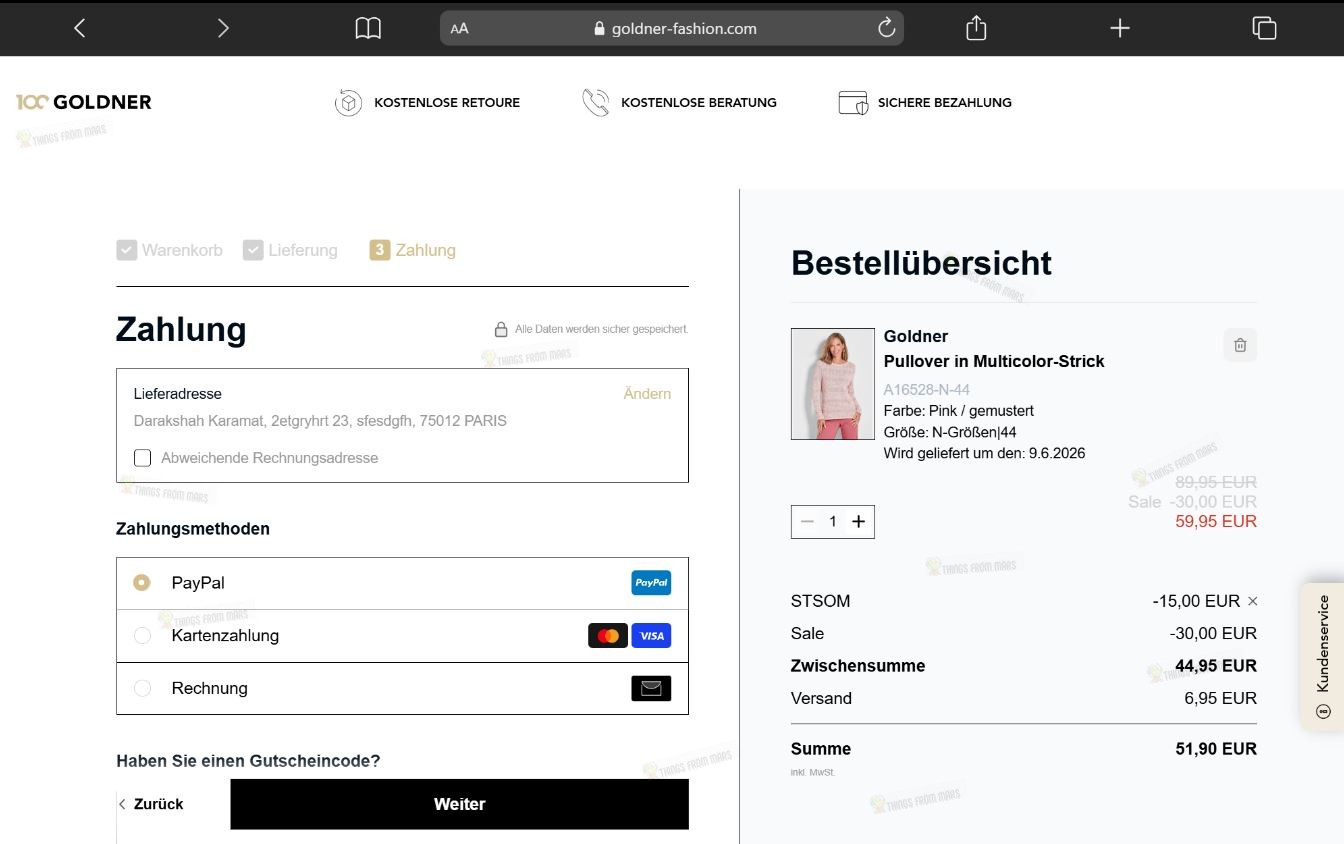Expand Haben Sie einen Gutscheincode section
Image resolution: width=1344 pixels, height=844 pixels.
tap(248, 761)
